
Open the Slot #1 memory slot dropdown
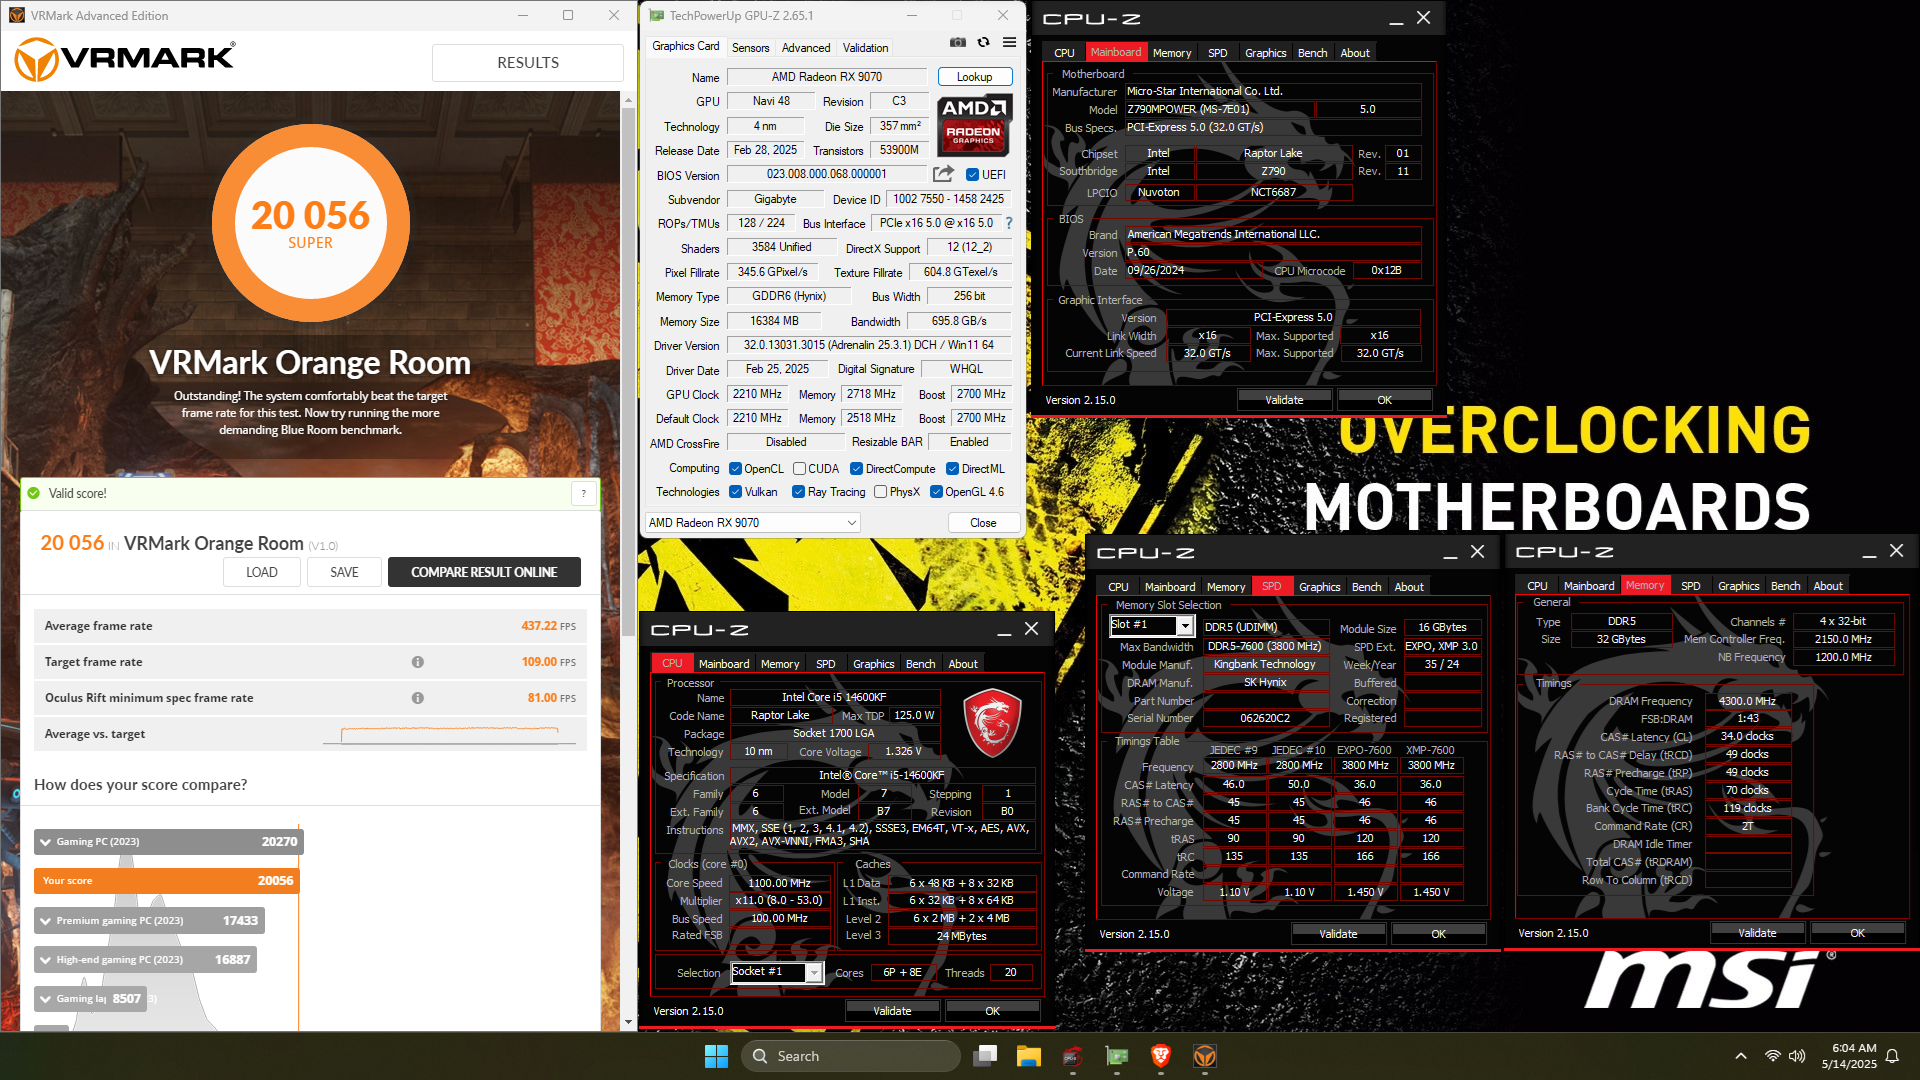tap(1152, 625)
